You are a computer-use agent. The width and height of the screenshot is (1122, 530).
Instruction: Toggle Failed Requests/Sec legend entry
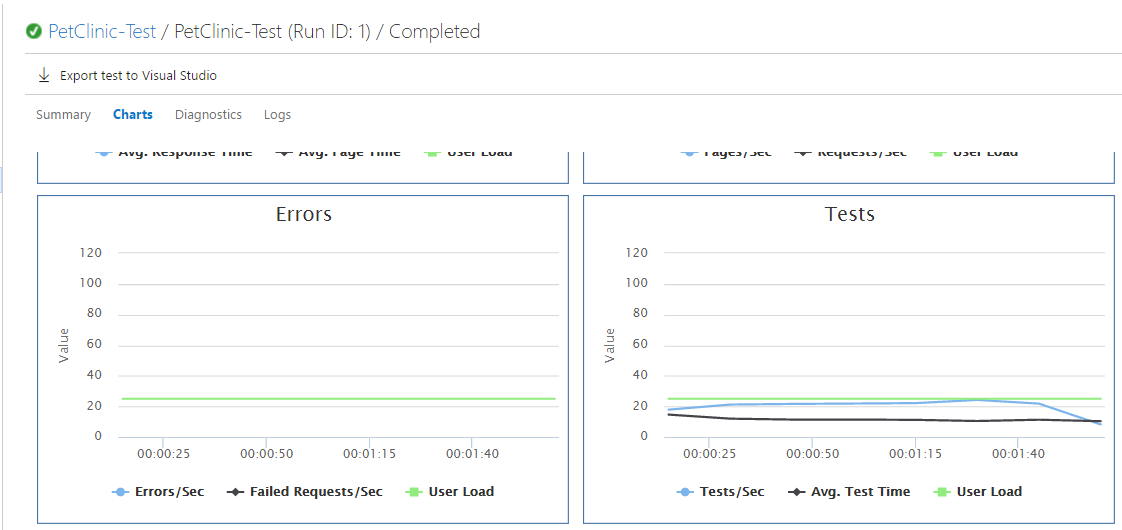tap(305, 492)
